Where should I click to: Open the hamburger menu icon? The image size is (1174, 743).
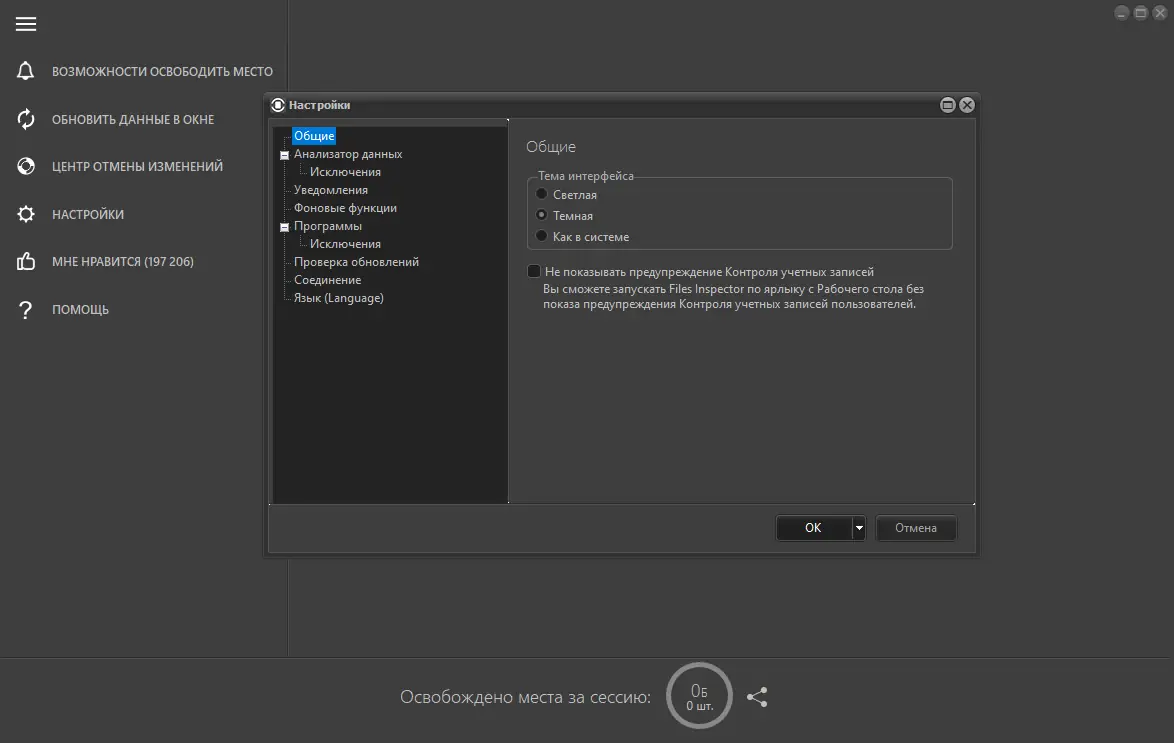(25, 24)
